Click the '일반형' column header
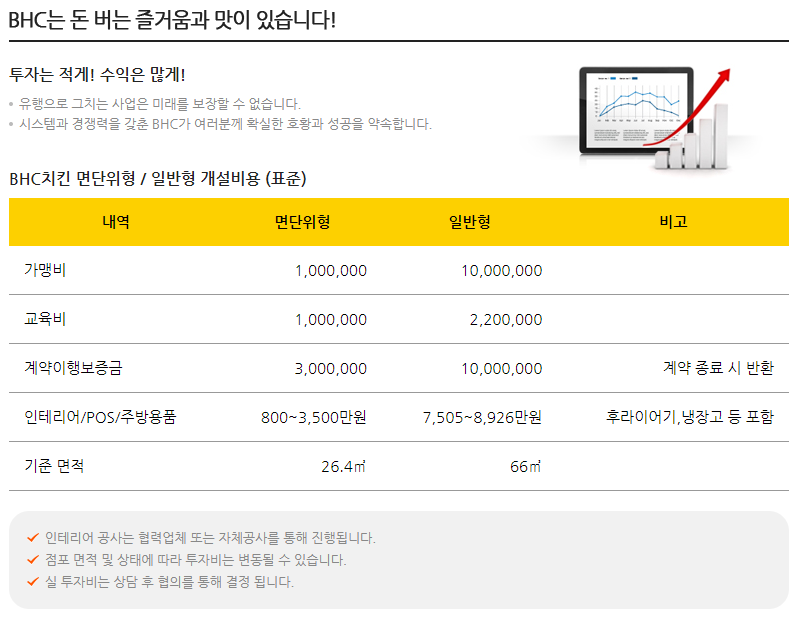Screen dimensions: 798x618 pos(470,222)
